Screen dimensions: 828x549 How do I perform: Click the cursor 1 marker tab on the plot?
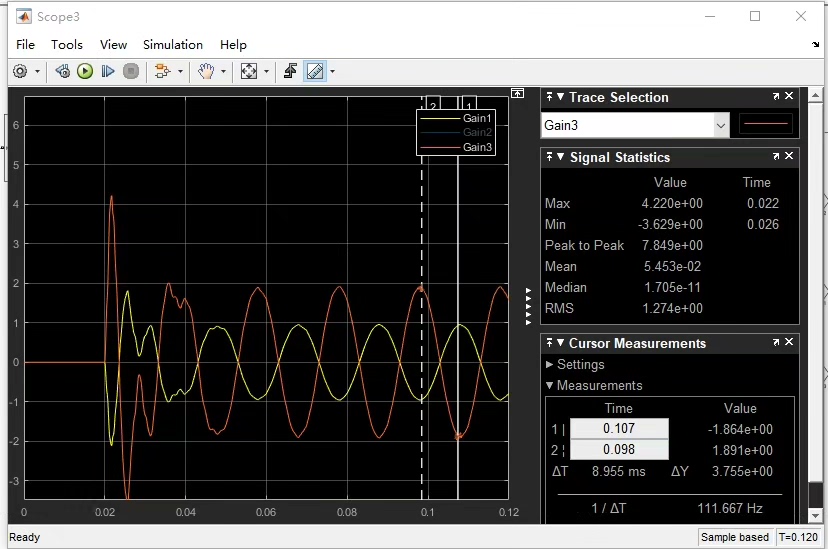click(469, 103)
